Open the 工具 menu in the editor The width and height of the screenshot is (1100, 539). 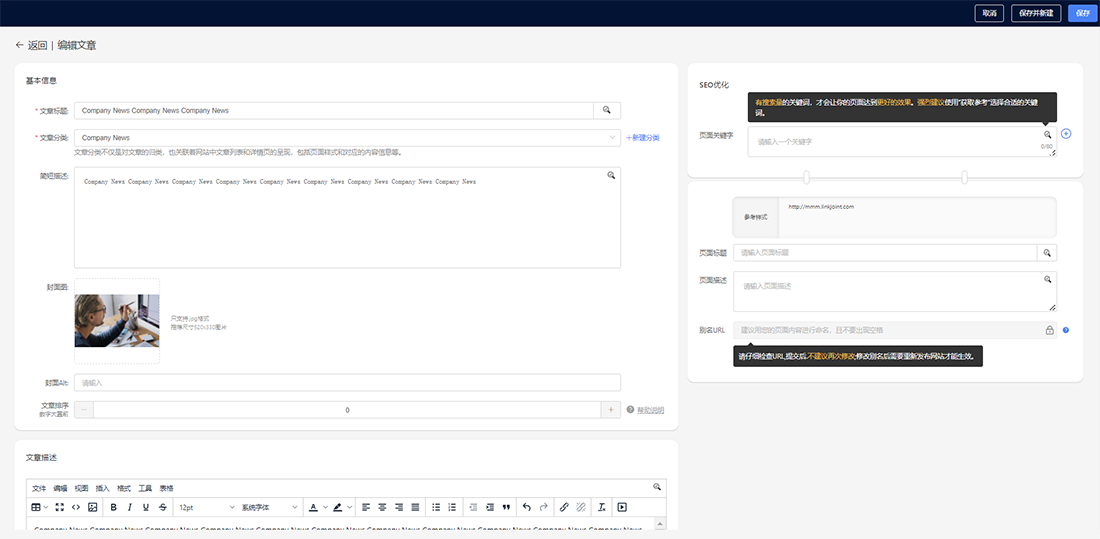145,488
